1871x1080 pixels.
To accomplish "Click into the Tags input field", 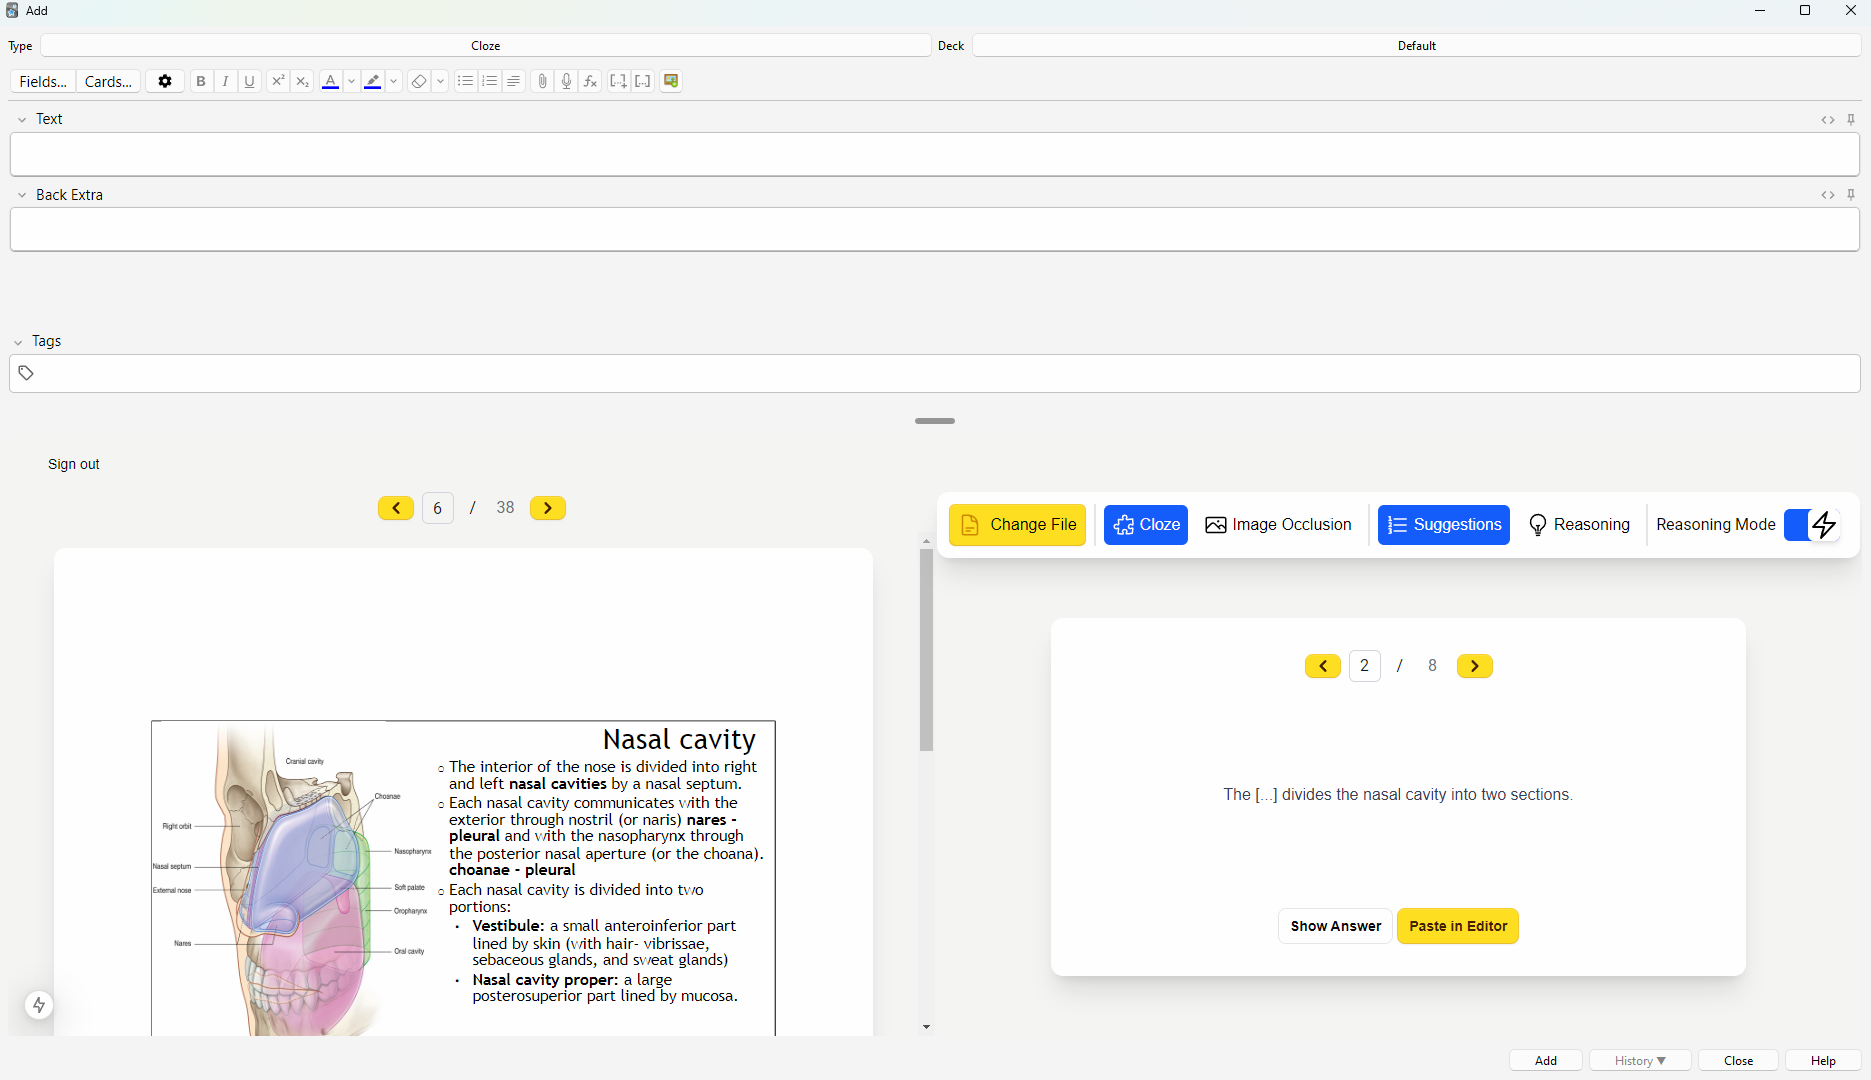I will (x=940, y=374).
